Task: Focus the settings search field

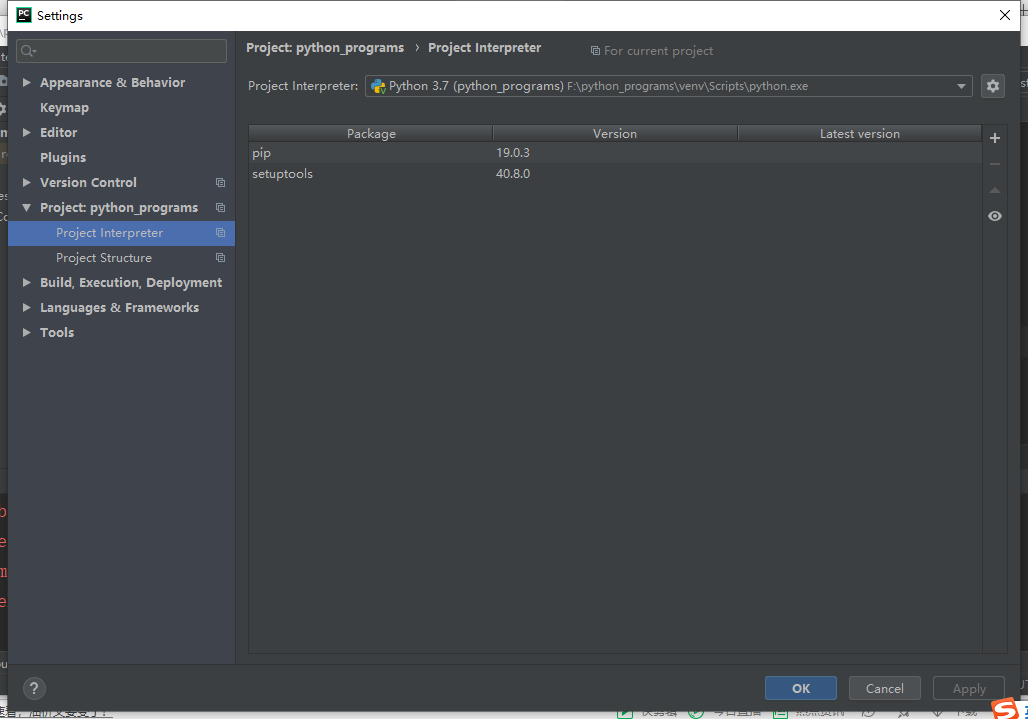Action: 121,50
